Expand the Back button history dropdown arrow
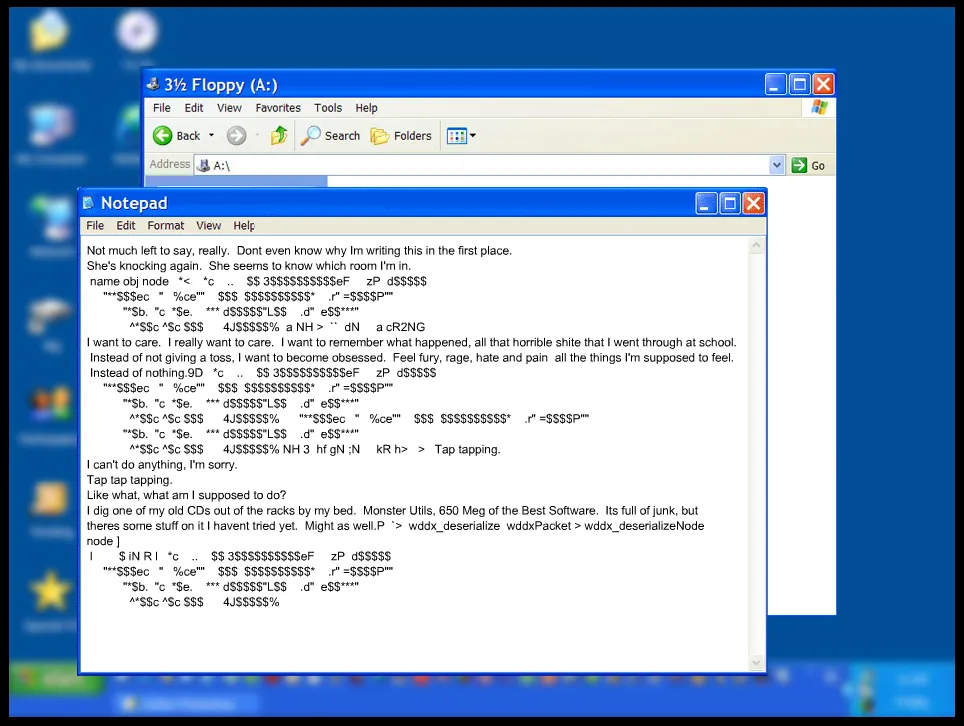Image resolution: width=964 pixels, height=726 pixels. point(211,136)
